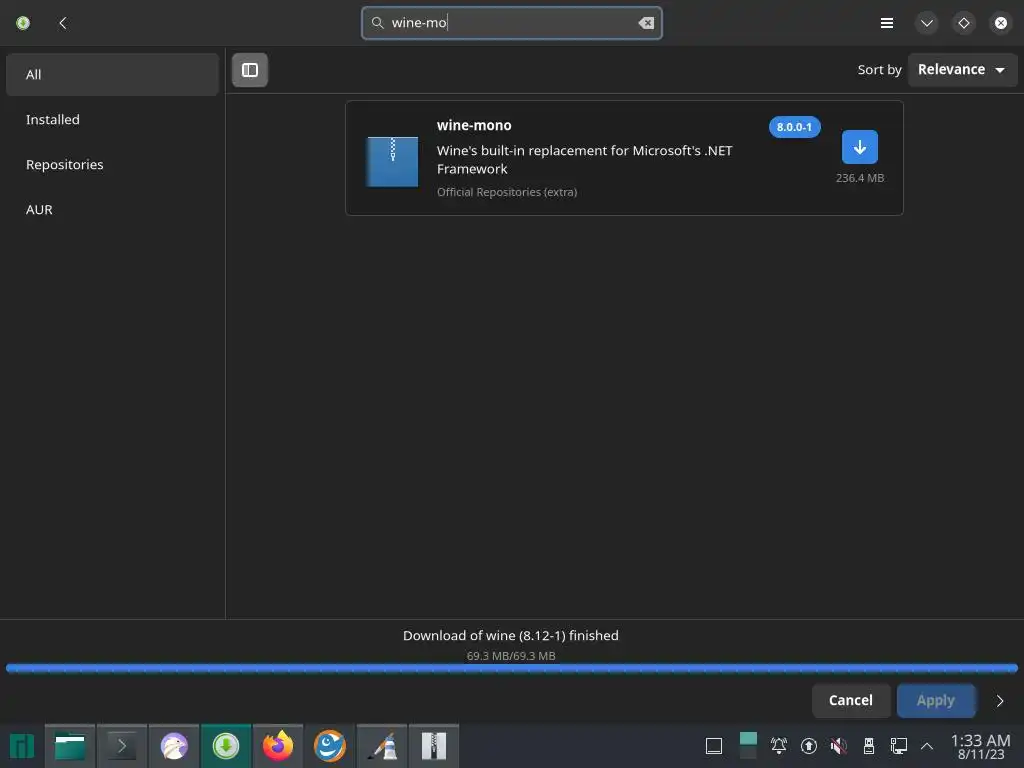Open the file manager from taskbar
1024x768 pixels.
pyautogui.click(x=70, y=746)
